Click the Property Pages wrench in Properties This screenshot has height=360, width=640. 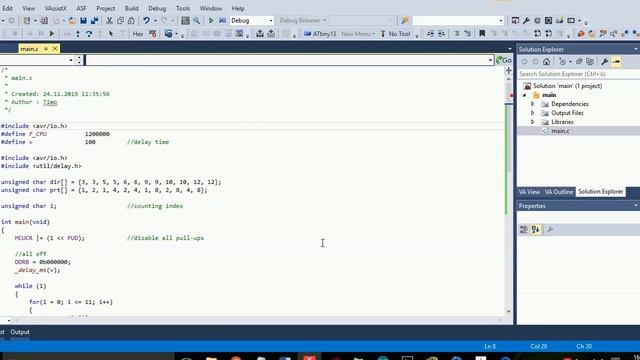[x=550, y=230]
